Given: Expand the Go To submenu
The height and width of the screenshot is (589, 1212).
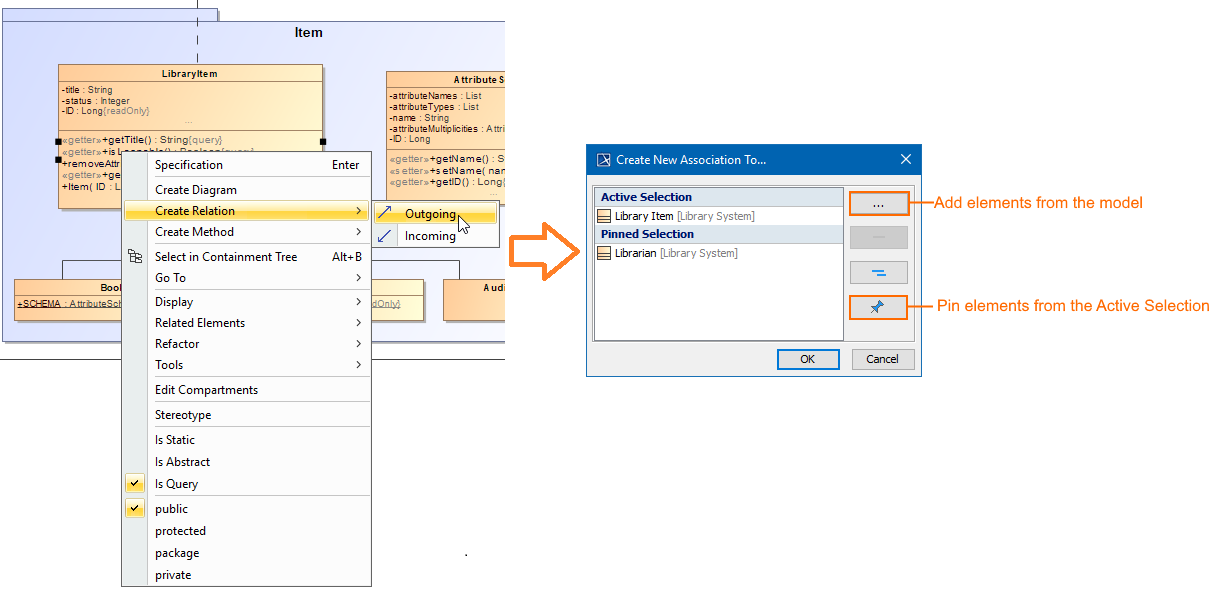Looking at the screenshot, I should (x=246, y=278).
